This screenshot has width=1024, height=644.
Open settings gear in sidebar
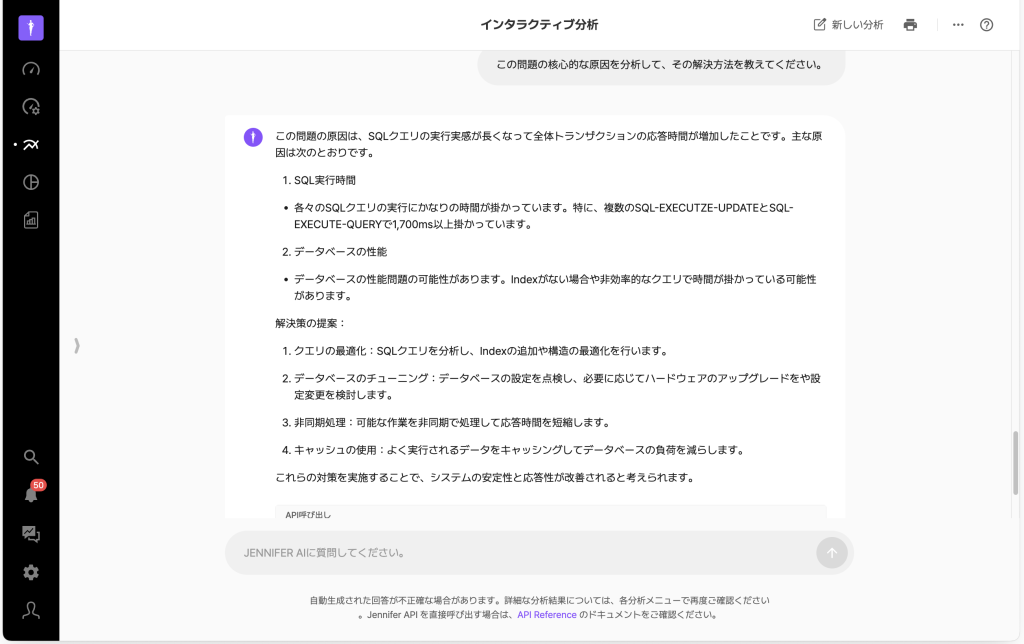click(x=31, y=572)
